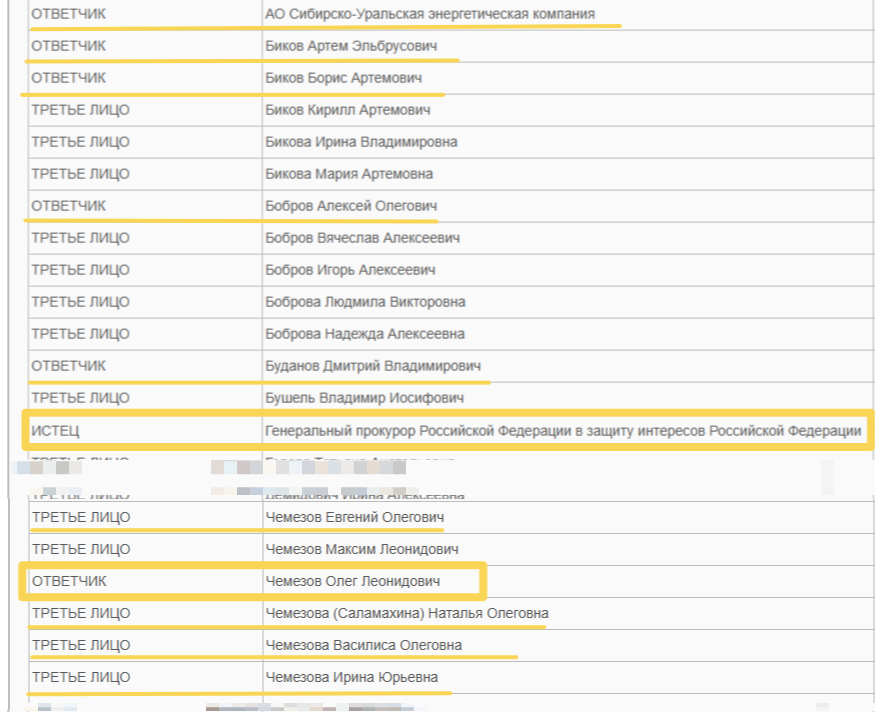Select 'Бушель Владимир Иосифович'
Viewport: 875px width, 712px height.
364,398
